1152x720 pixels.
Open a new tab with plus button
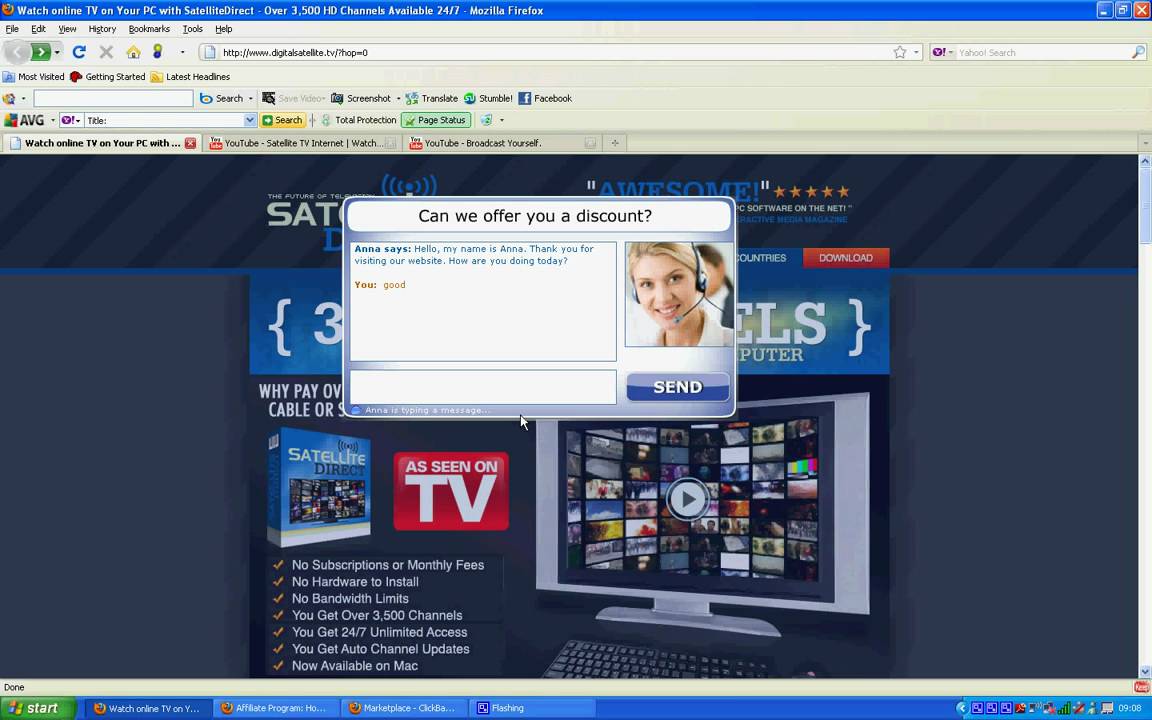click(x=615, y=143)
